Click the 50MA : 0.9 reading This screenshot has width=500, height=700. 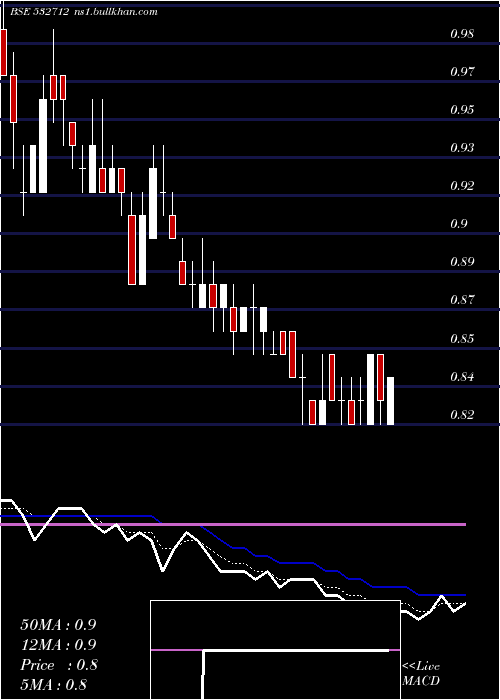point(58,625)
